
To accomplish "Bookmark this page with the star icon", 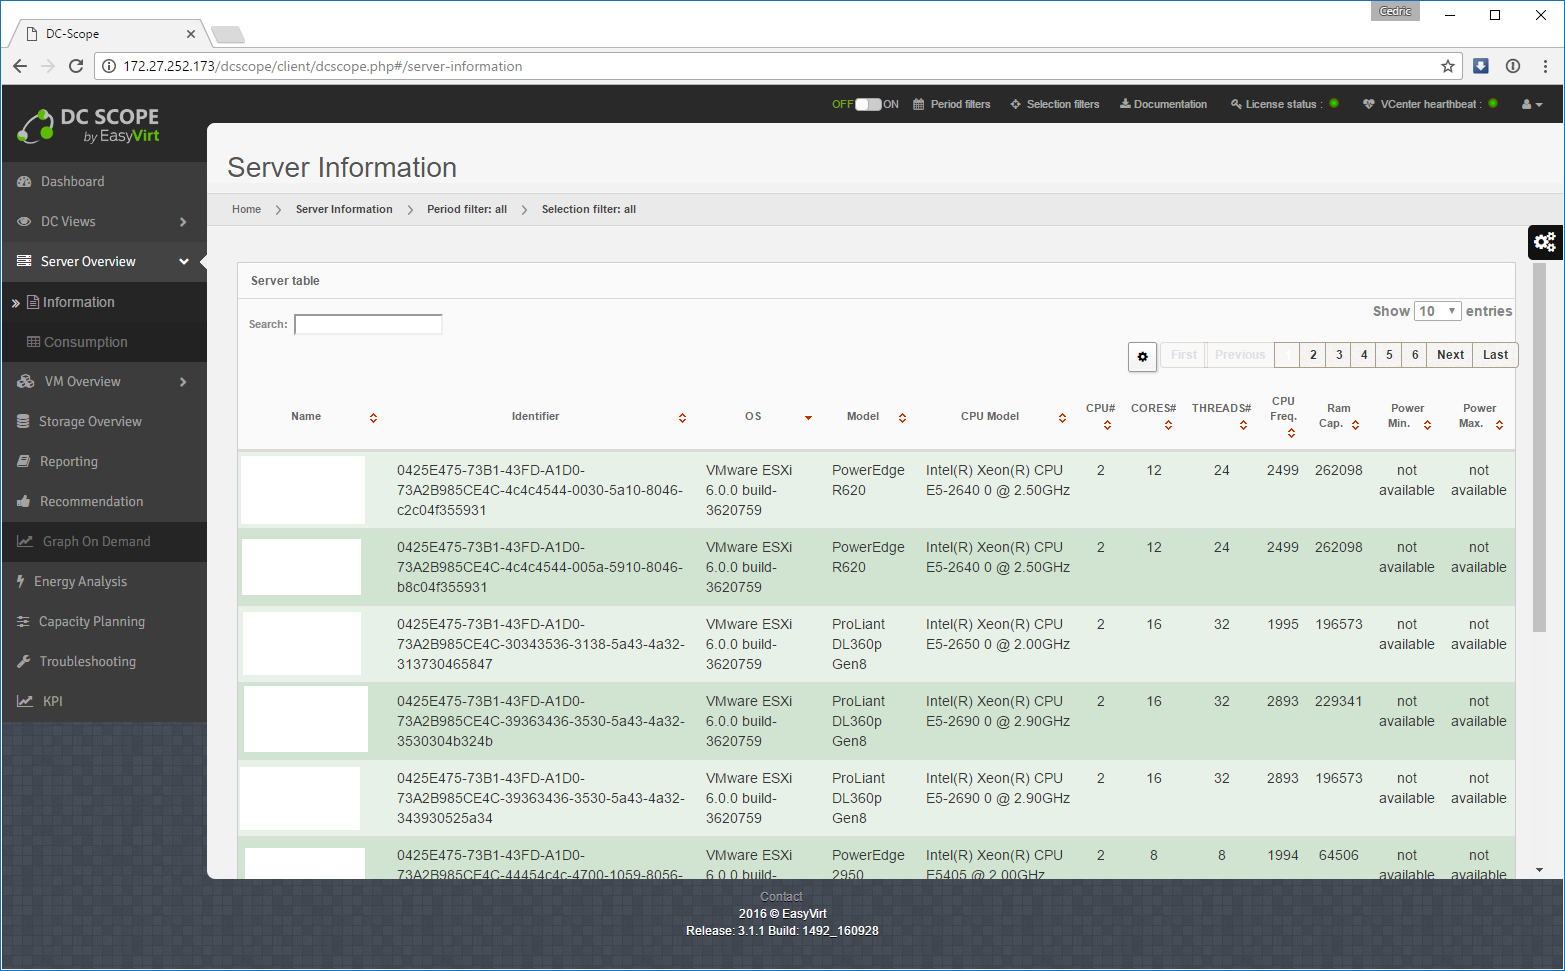I will [1447, 66].
